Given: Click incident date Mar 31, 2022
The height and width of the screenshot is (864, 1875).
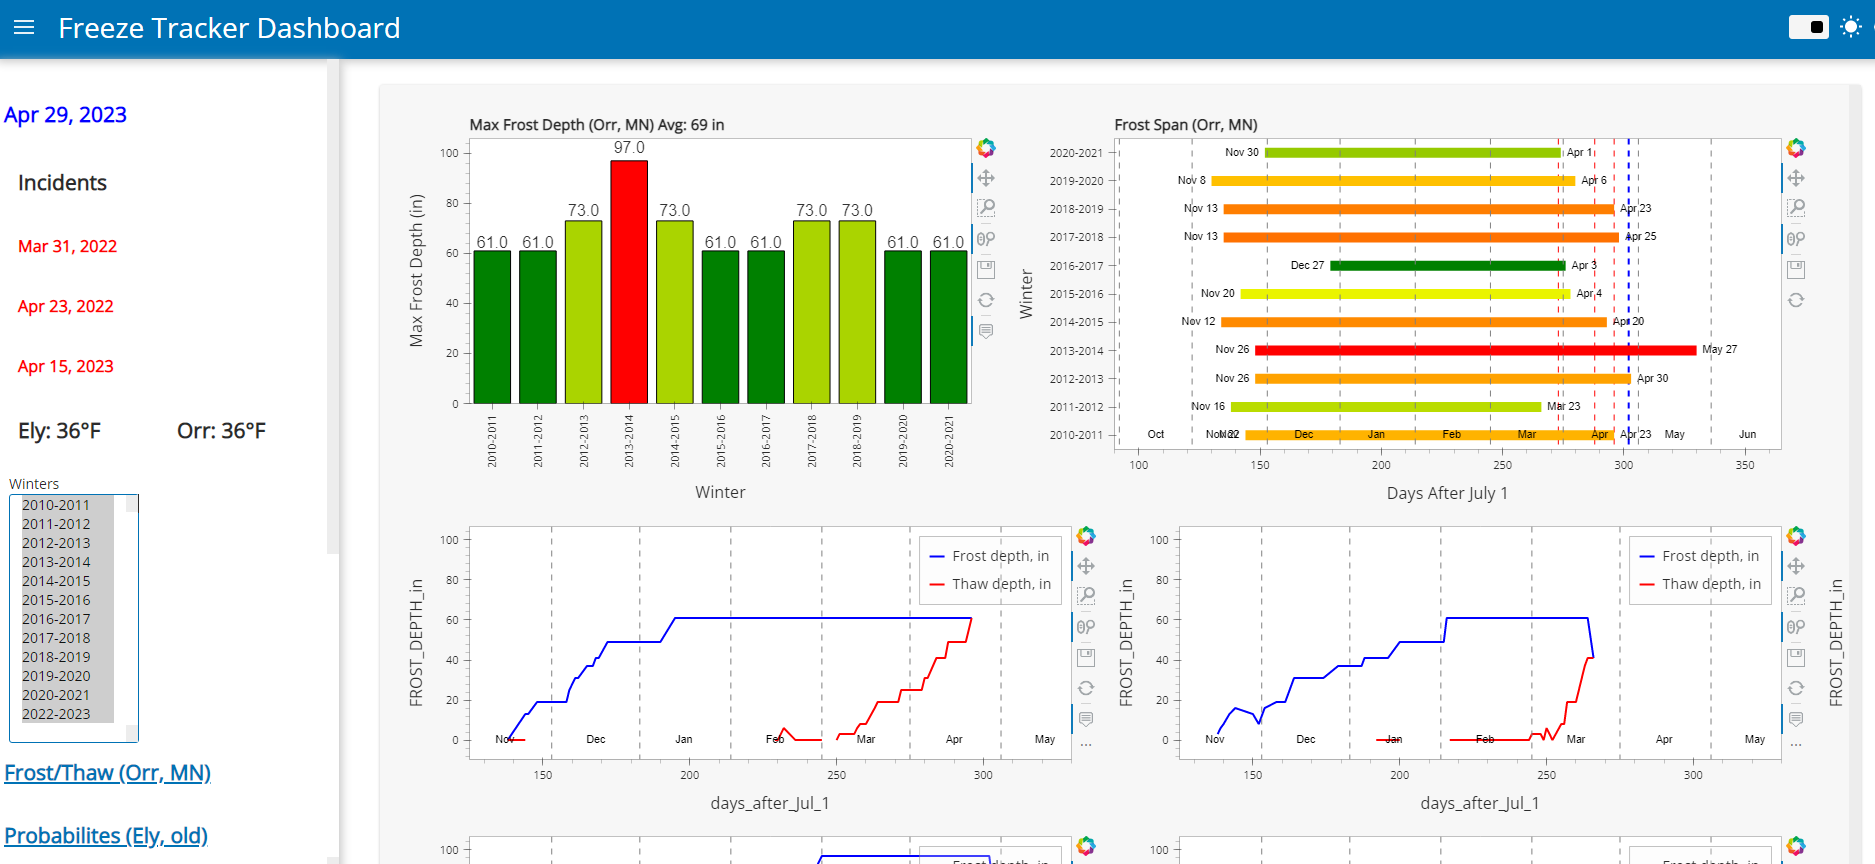Looking at the screenshot, I should pos(67,246).
